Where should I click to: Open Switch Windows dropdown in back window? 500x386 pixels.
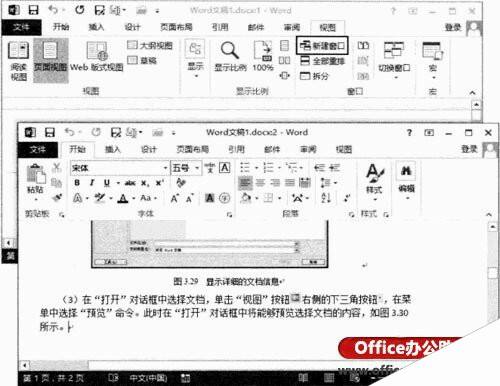394,60
